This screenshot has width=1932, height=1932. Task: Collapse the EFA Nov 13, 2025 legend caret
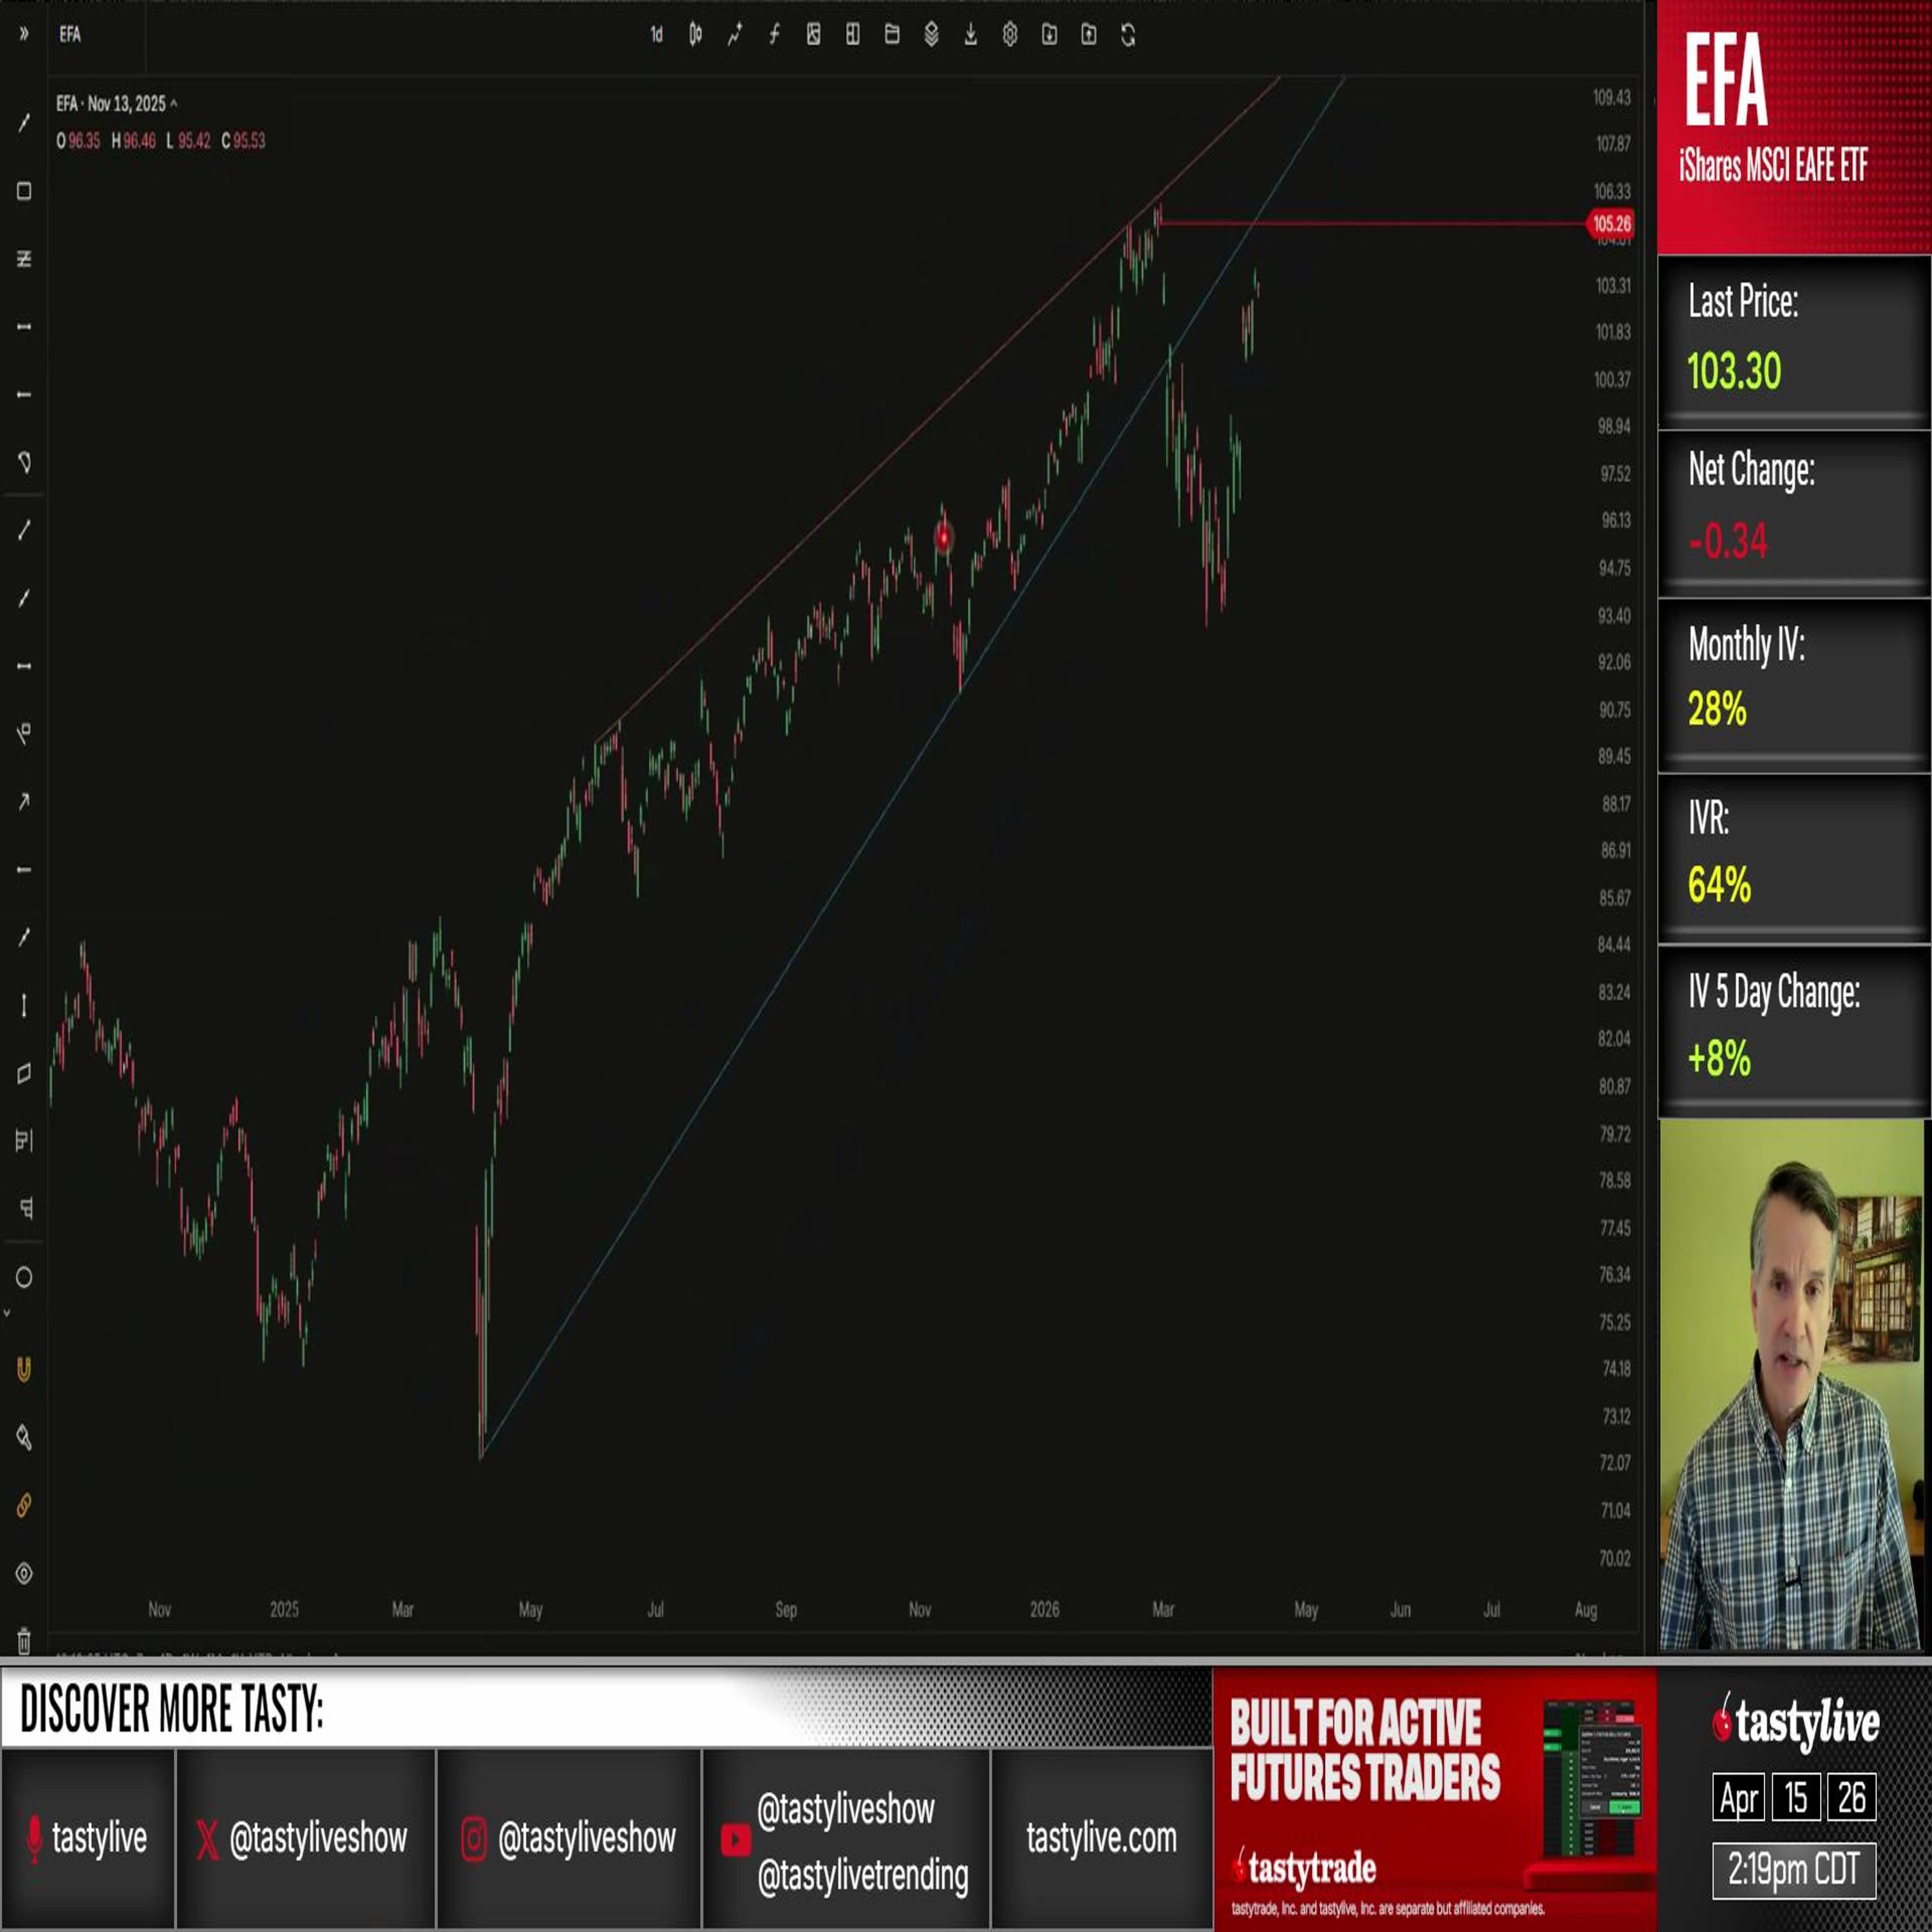[174, 103]
